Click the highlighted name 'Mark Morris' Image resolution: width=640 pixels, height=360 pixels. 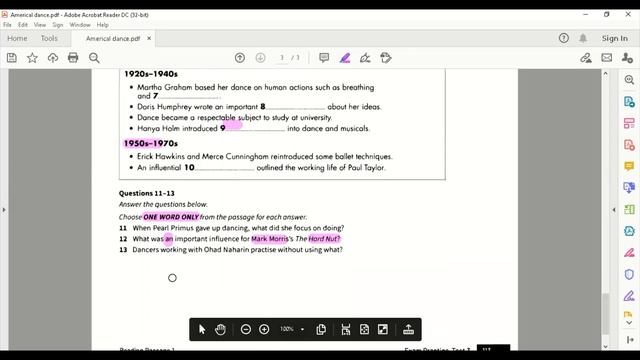click(269, 239)
